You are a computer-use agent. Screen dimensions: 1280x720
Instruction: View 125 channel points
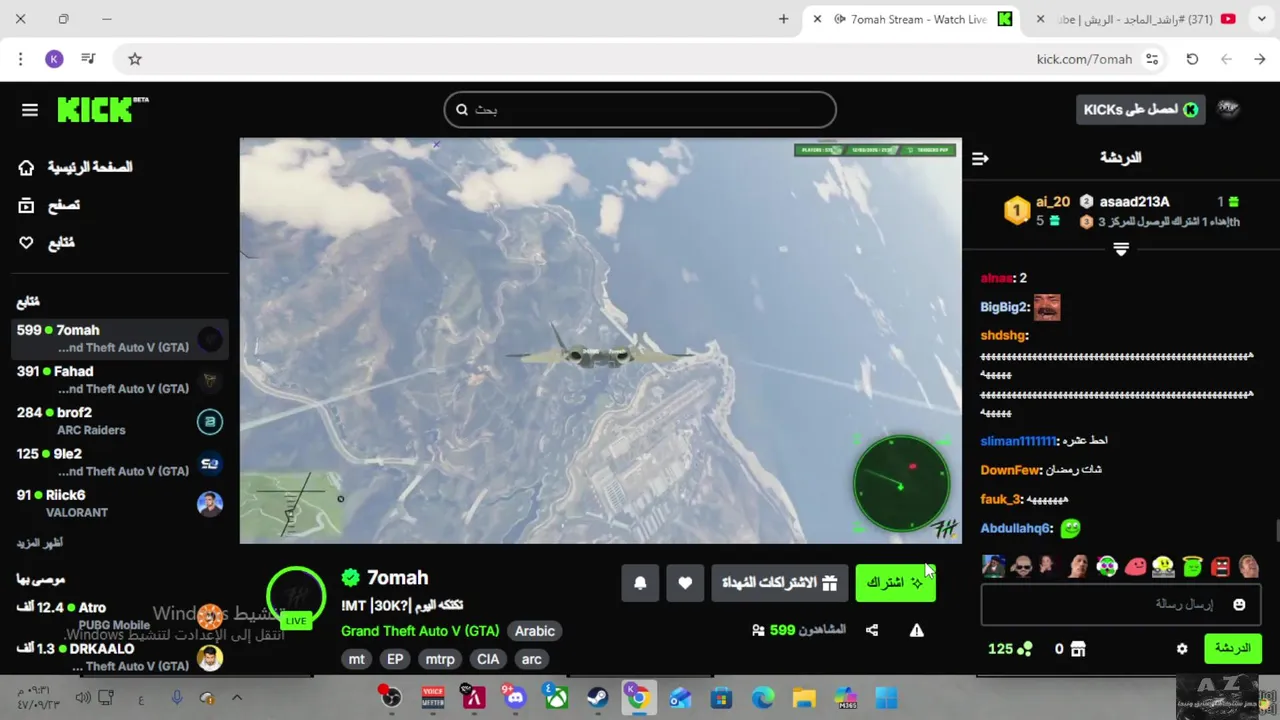point(1010,649)
